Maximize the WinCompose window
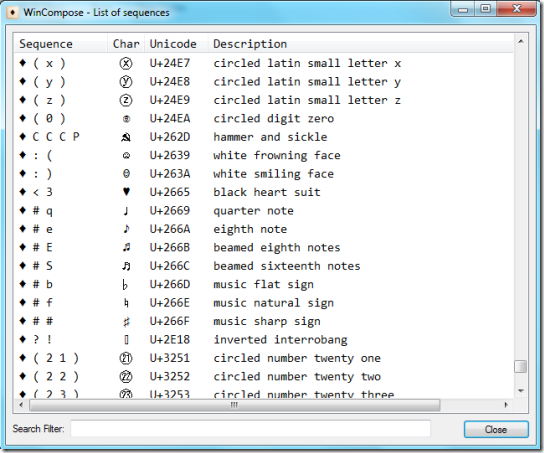 point(486,9)
